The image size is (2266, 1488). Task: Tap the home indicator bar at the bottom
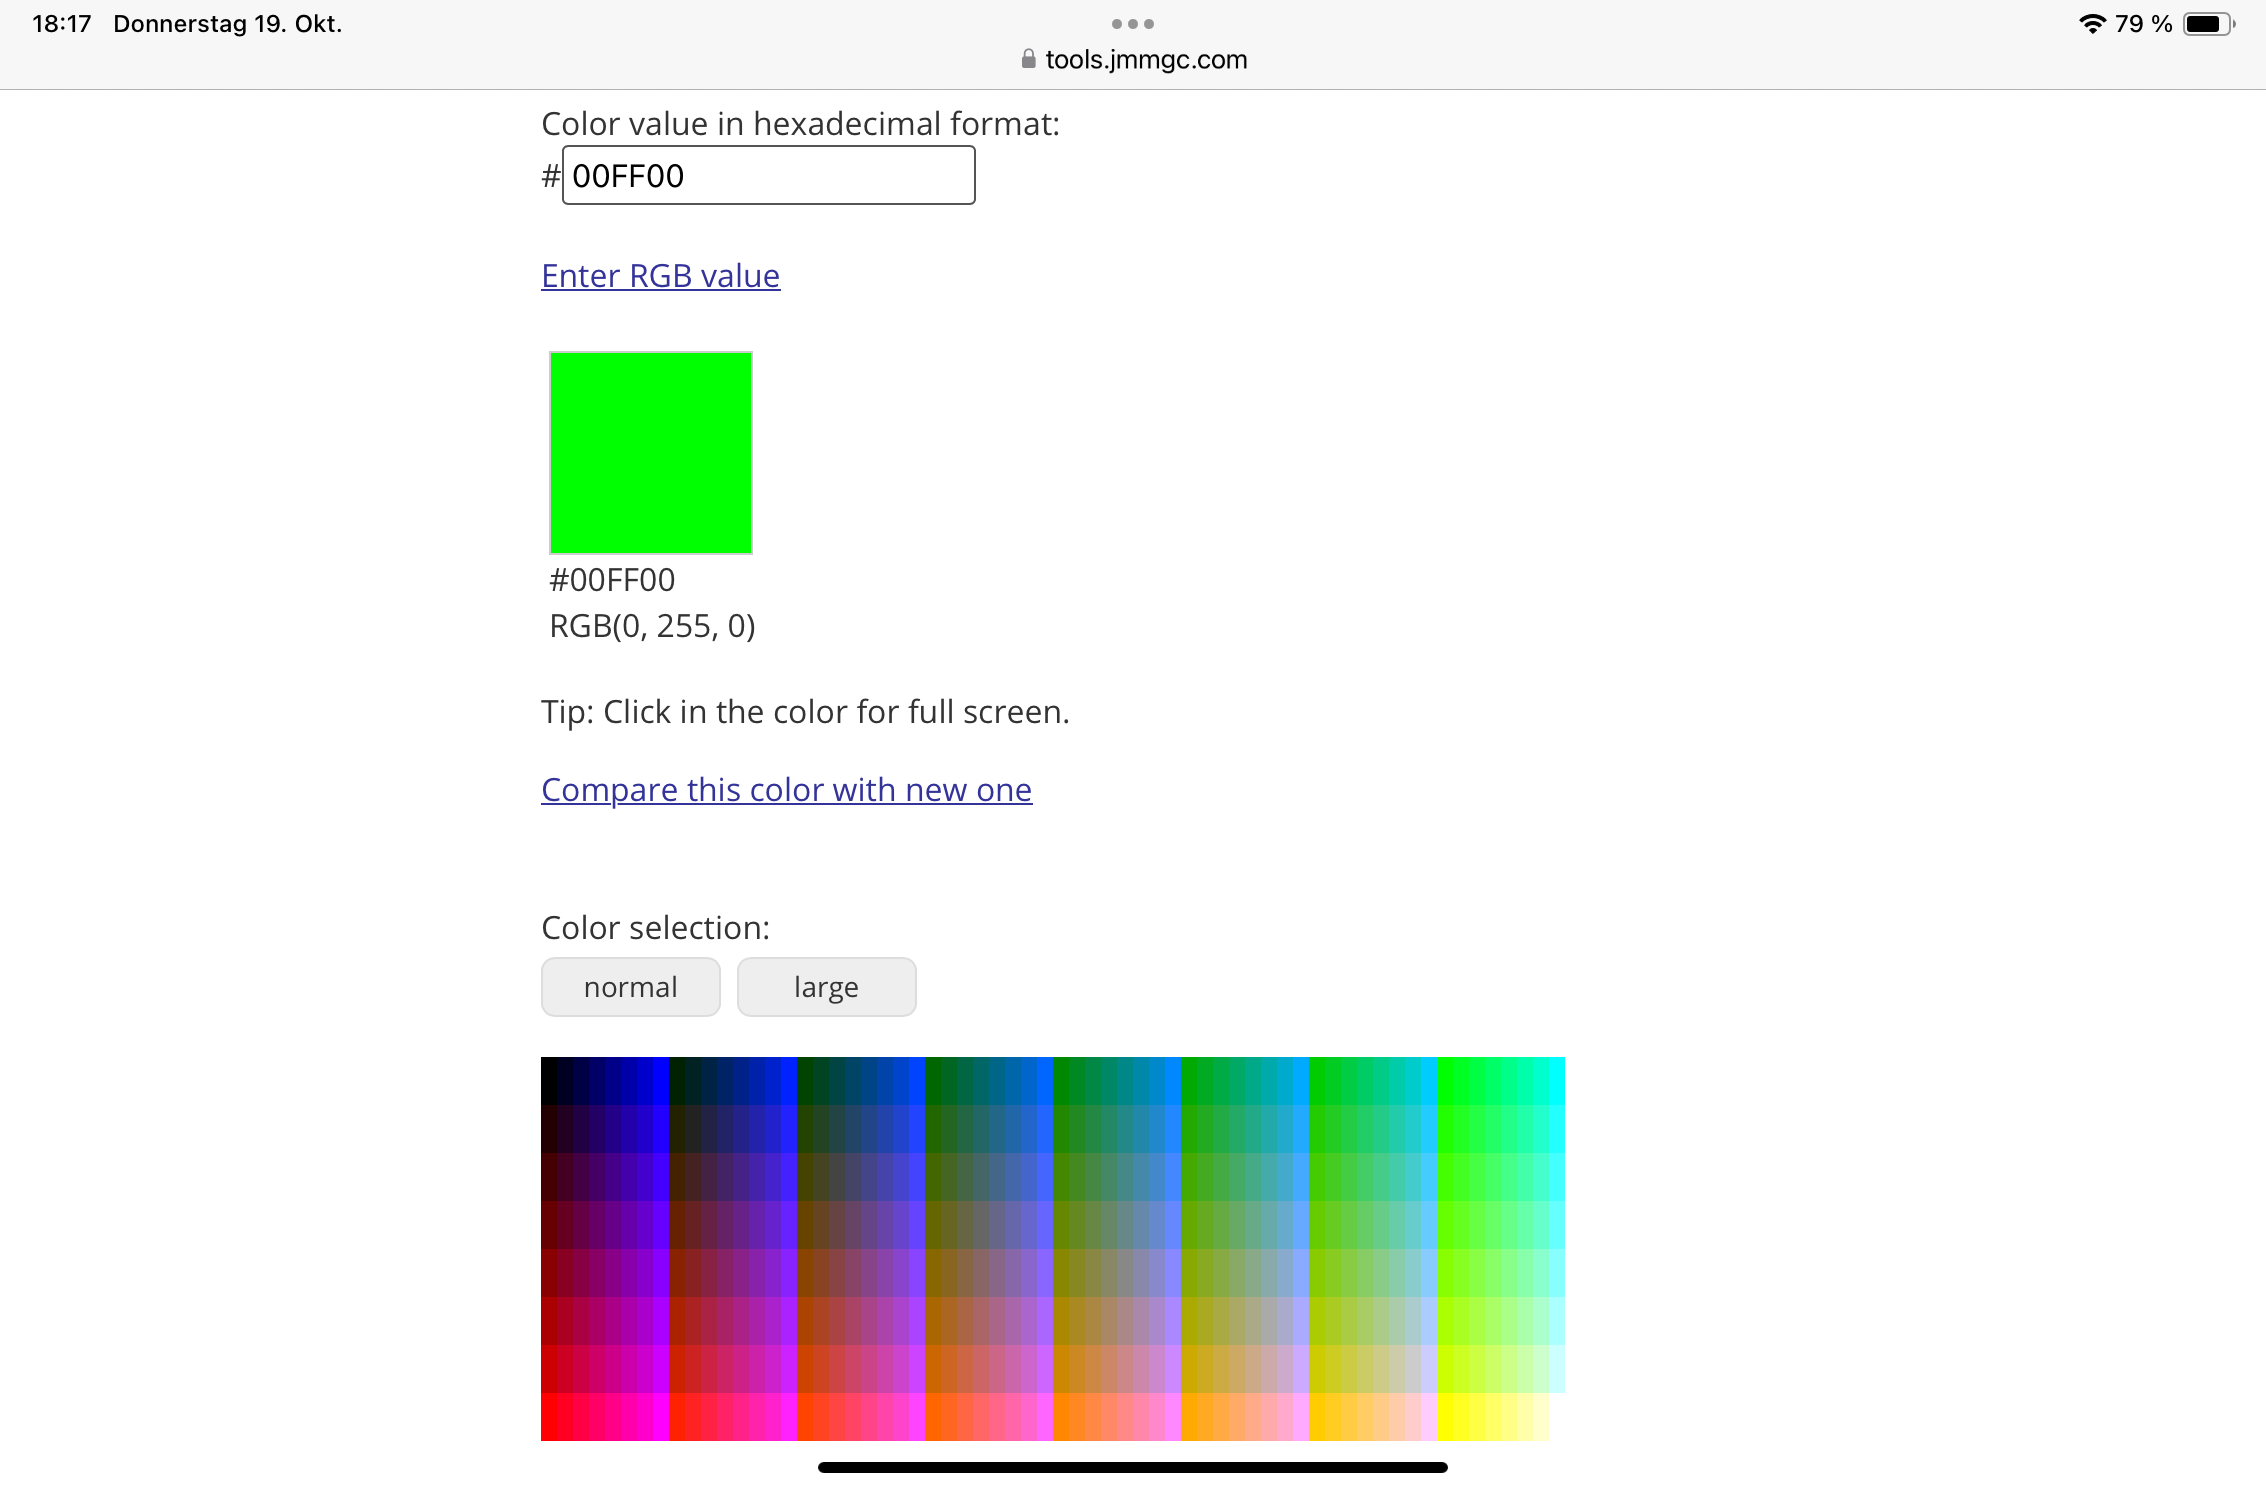1132,1467
